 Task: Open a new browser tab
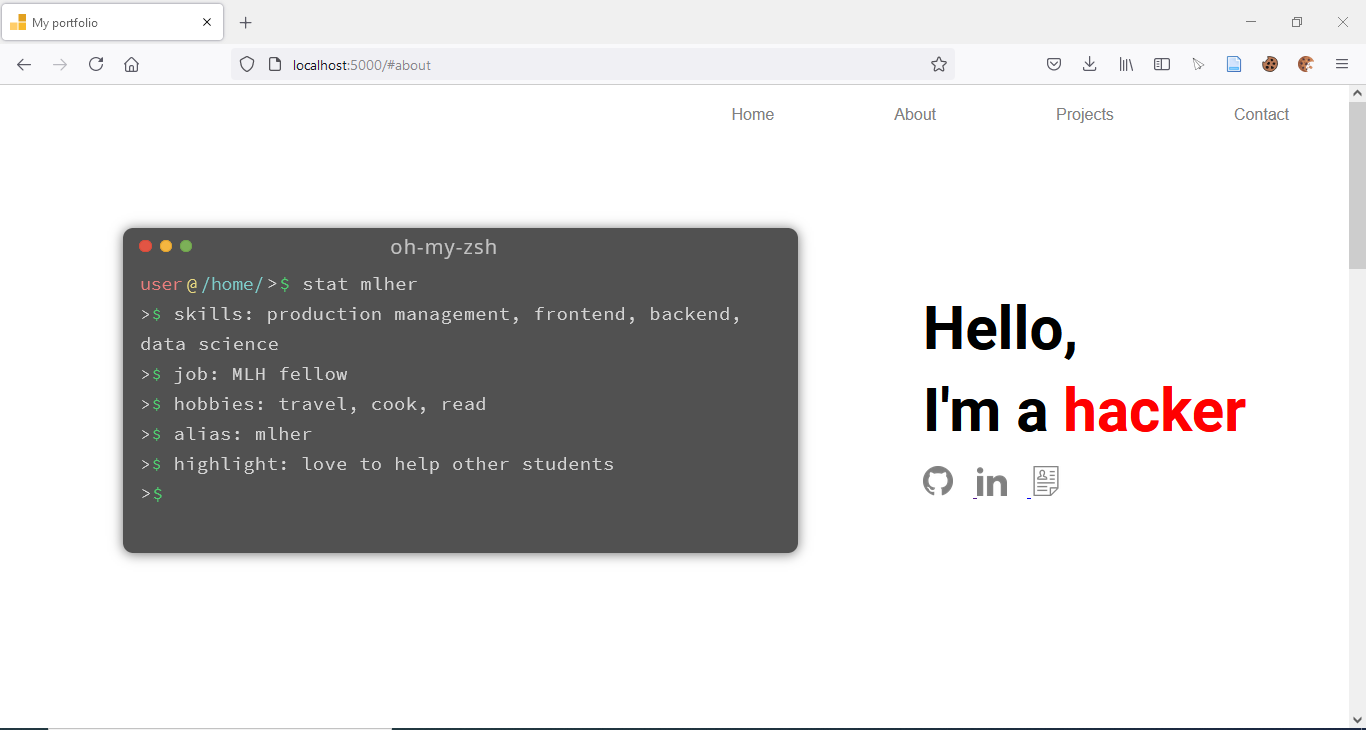[x=246, y=22]
